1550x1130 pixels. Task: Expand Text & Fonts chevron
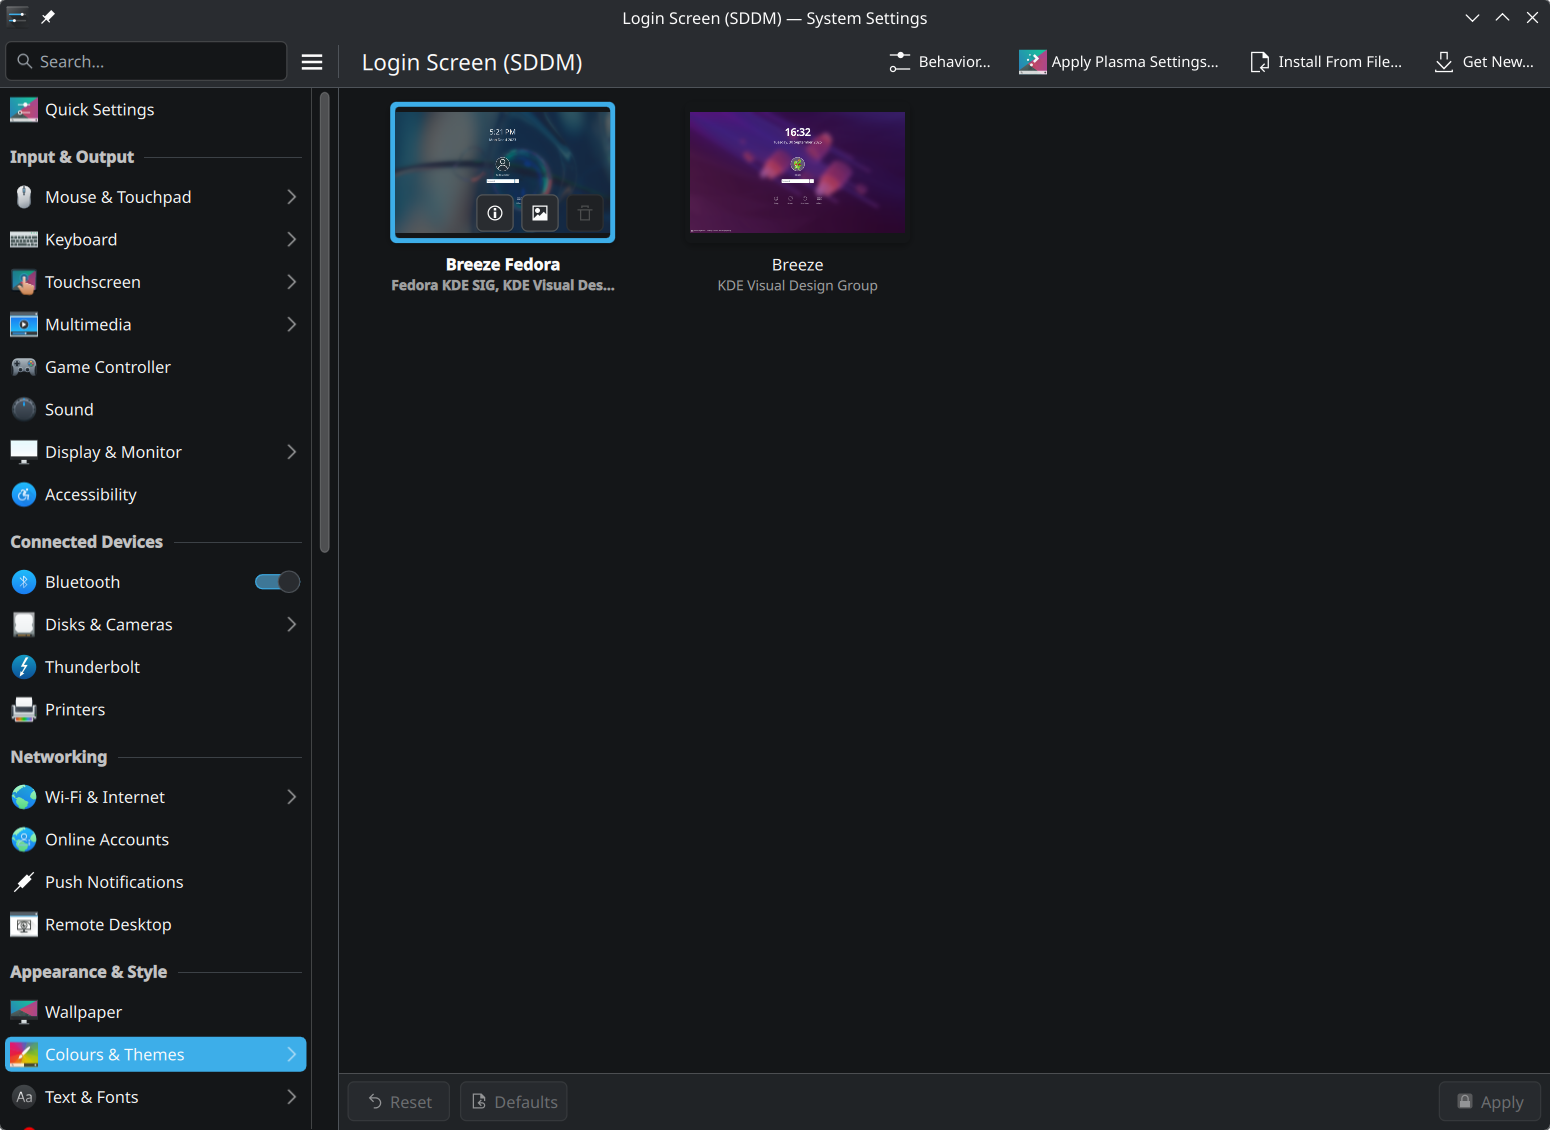click(291, 1097)
